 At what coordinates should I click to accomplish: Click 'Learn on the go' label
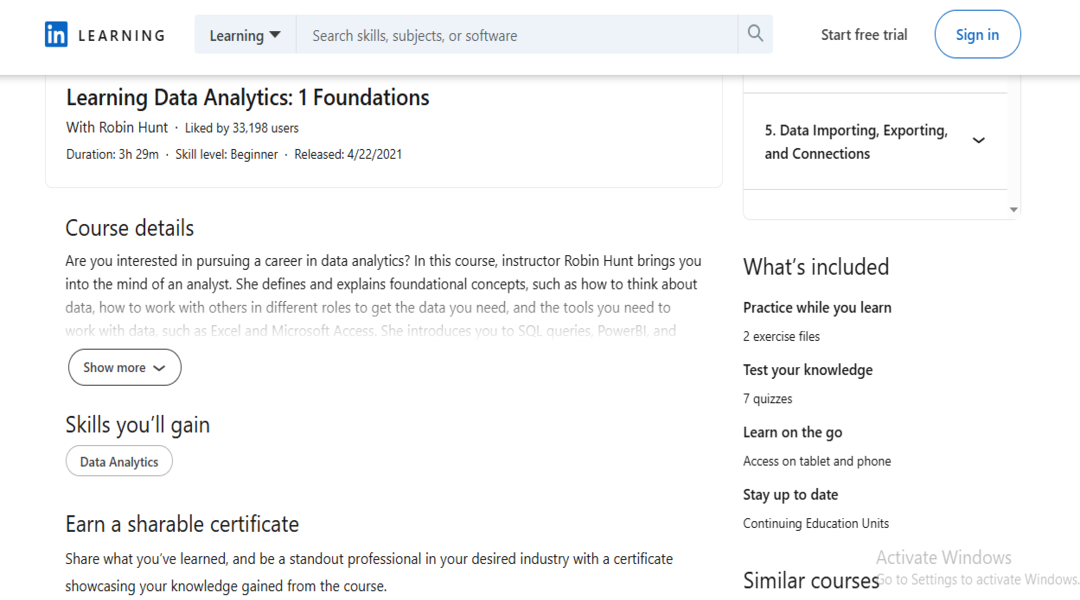pyautogui.click(x=792, y=433)
